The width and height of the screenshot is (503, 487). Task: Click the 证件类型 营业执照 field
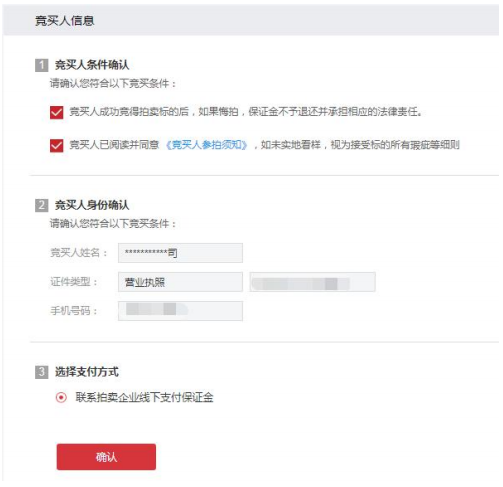tap(180, 282)
